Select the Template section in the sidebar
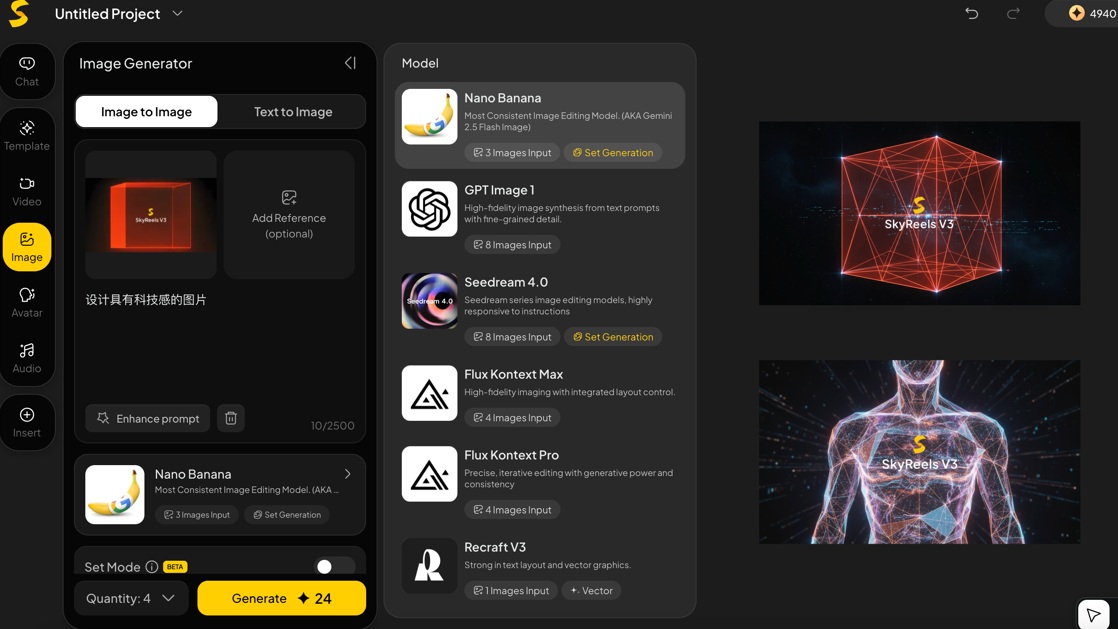The image size is (1118, 629). pos(27,135)
